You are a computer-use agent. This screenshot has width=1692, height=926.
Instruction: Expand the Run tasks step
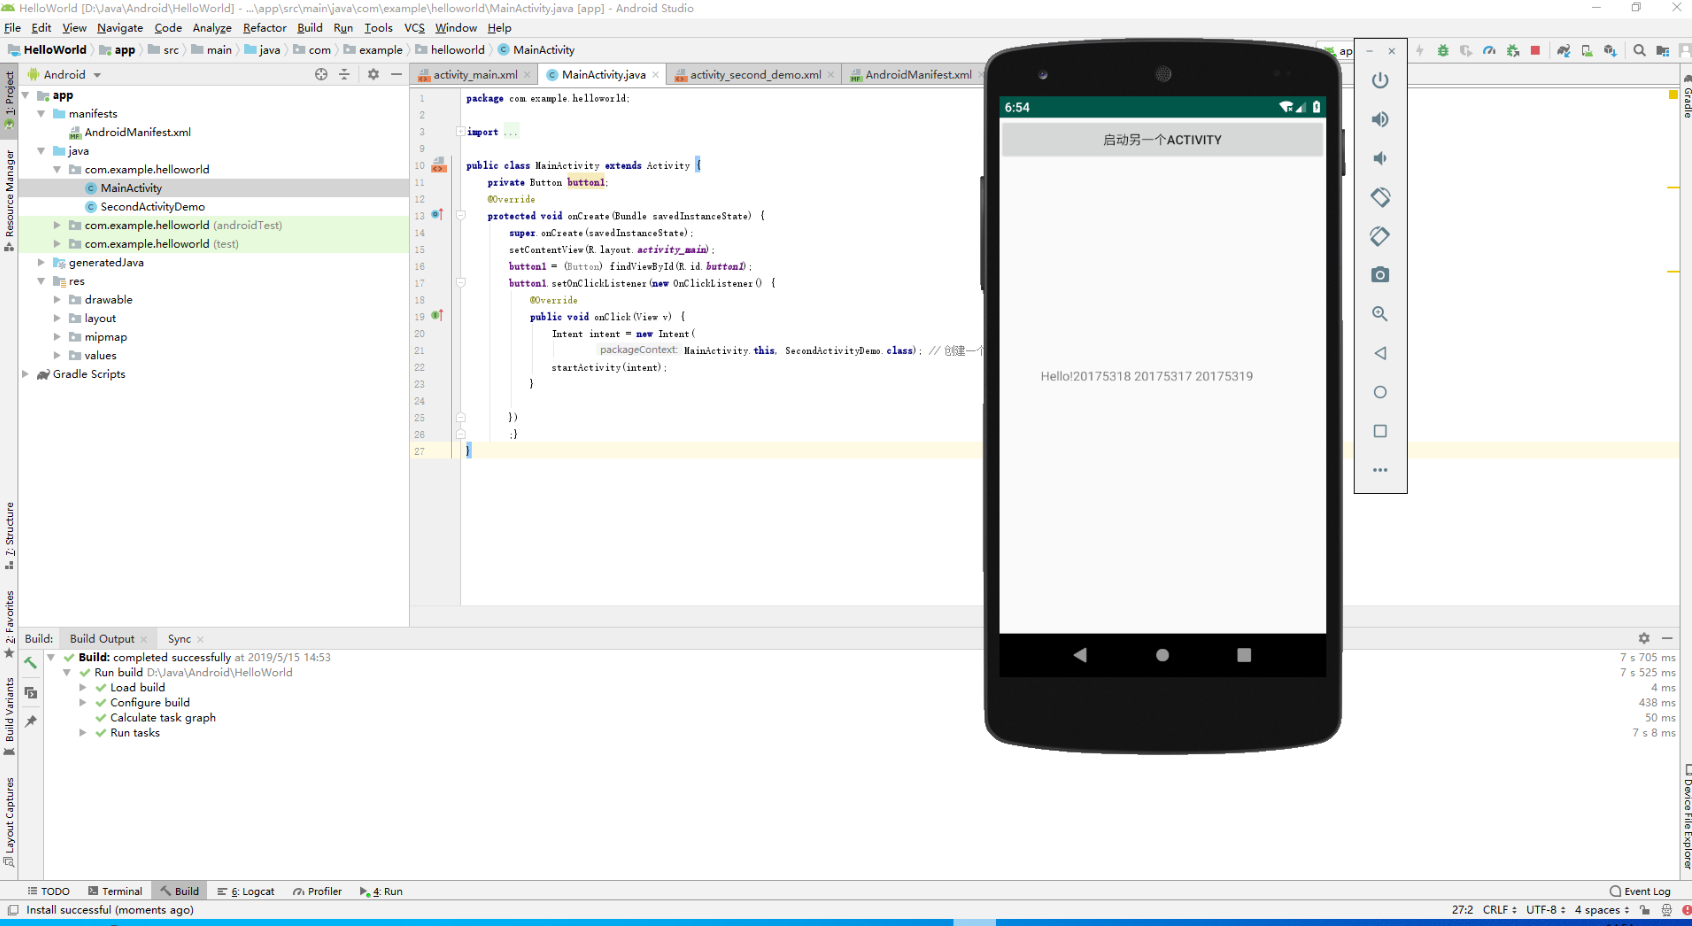click(83, 733)
